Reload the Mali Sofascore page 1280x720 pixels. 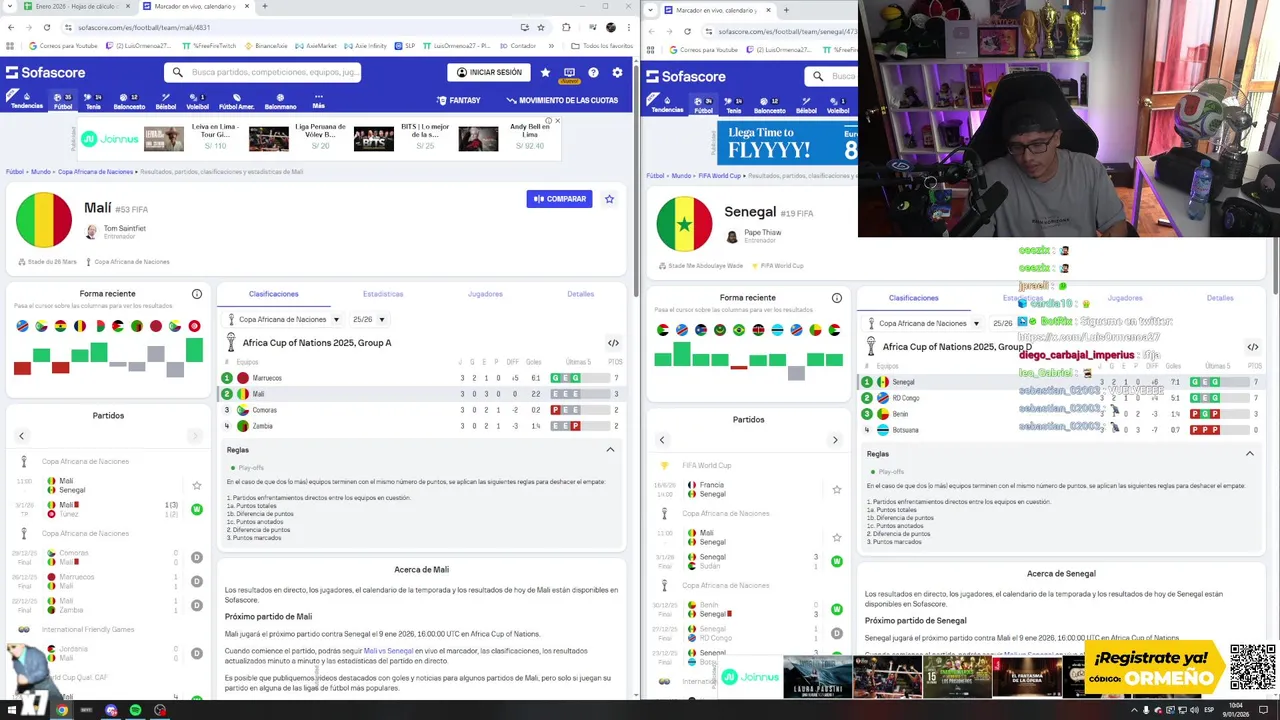47,28
